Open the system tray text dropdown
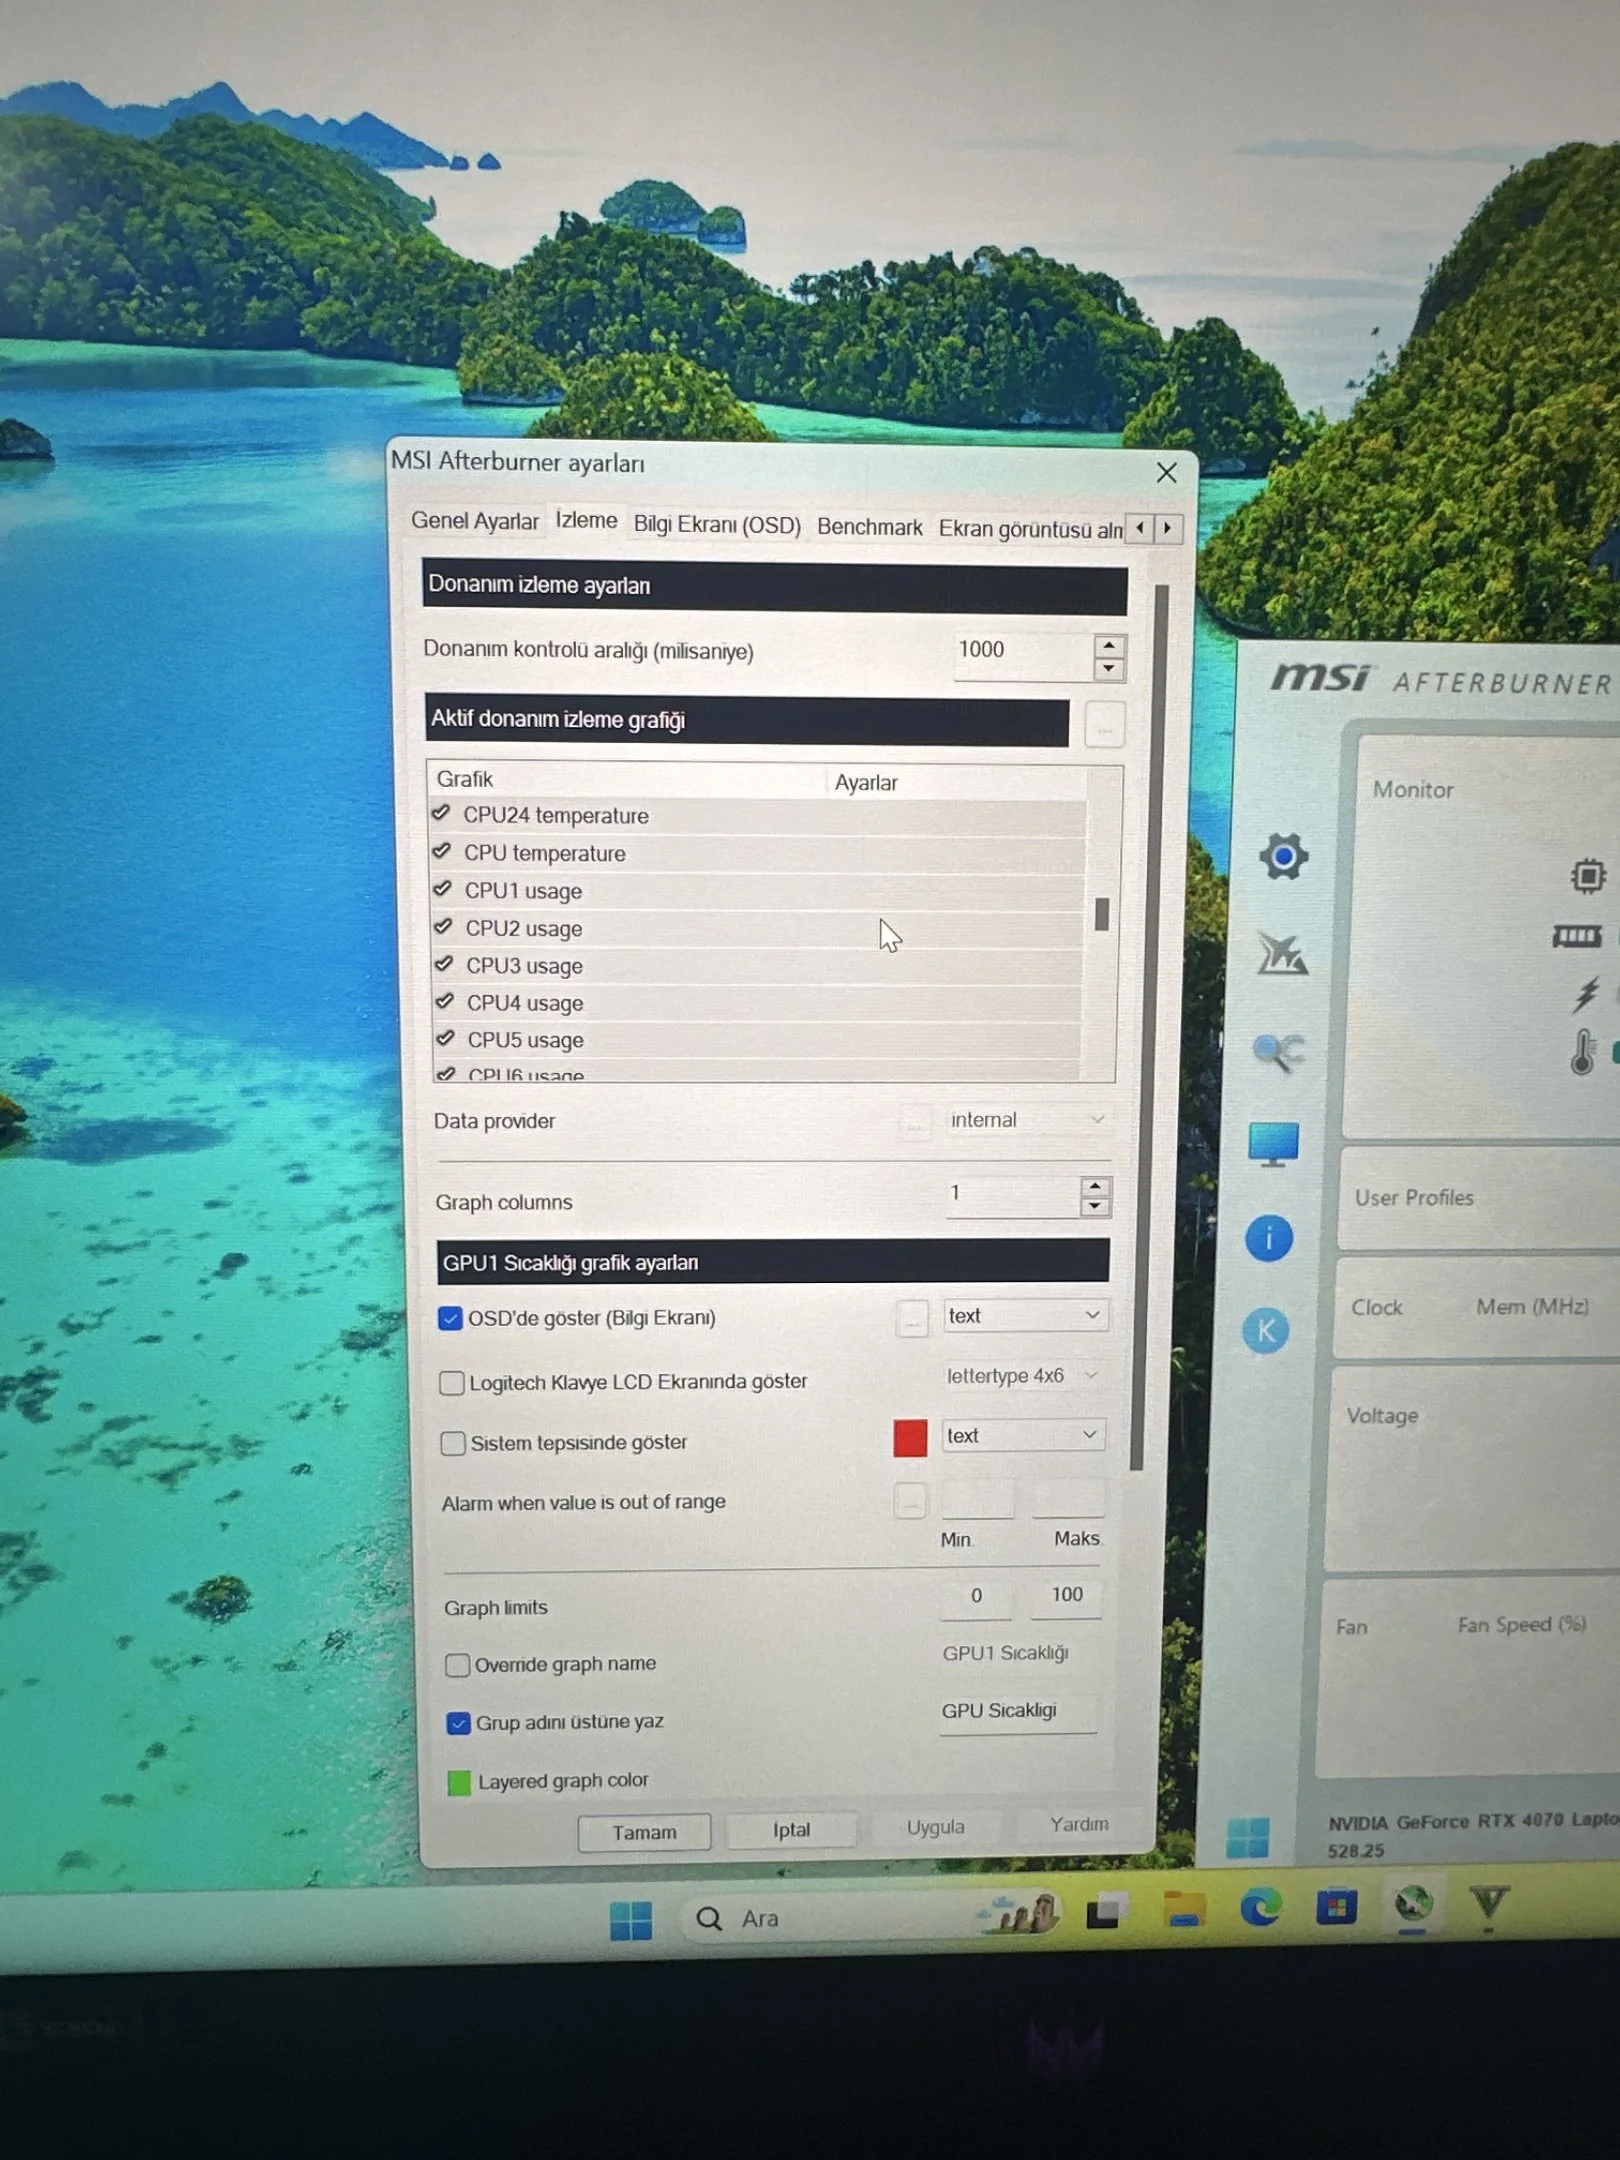This screenshot has height=2160, width=1620. tap(1023, 1436)
